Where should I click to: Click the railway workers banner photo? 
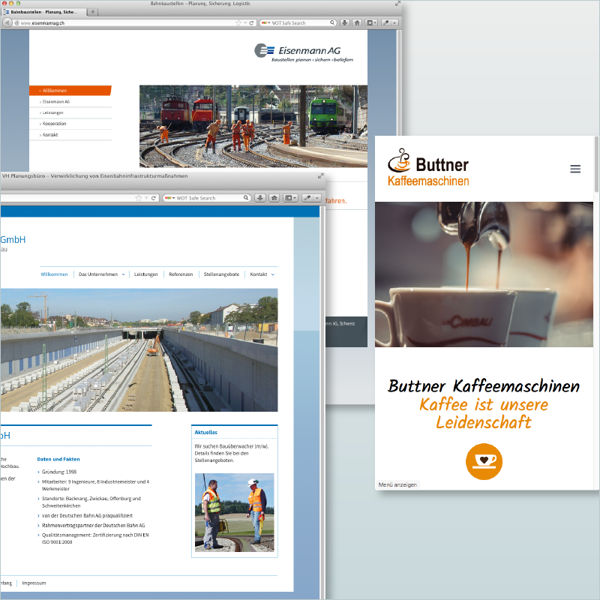tap(253, 126)
